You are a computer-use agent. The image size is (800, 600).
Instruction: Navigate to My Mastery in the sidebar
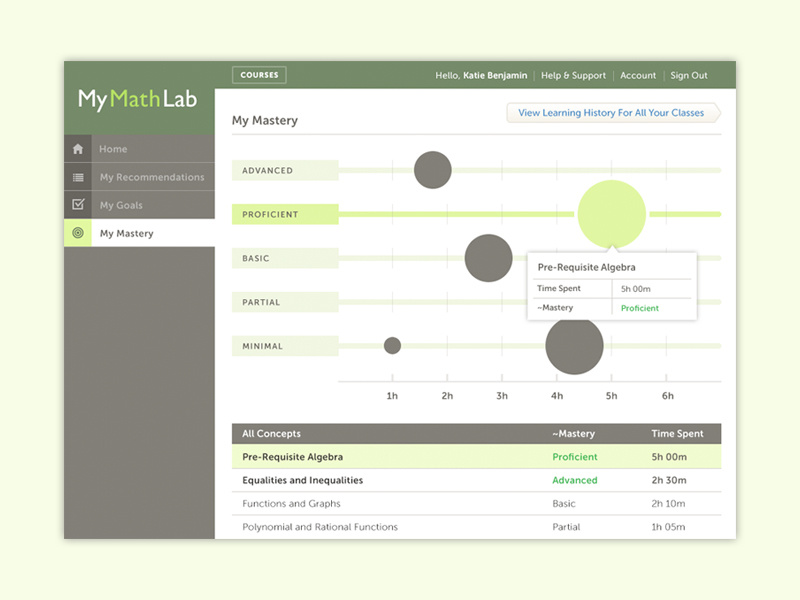(127, 233)
